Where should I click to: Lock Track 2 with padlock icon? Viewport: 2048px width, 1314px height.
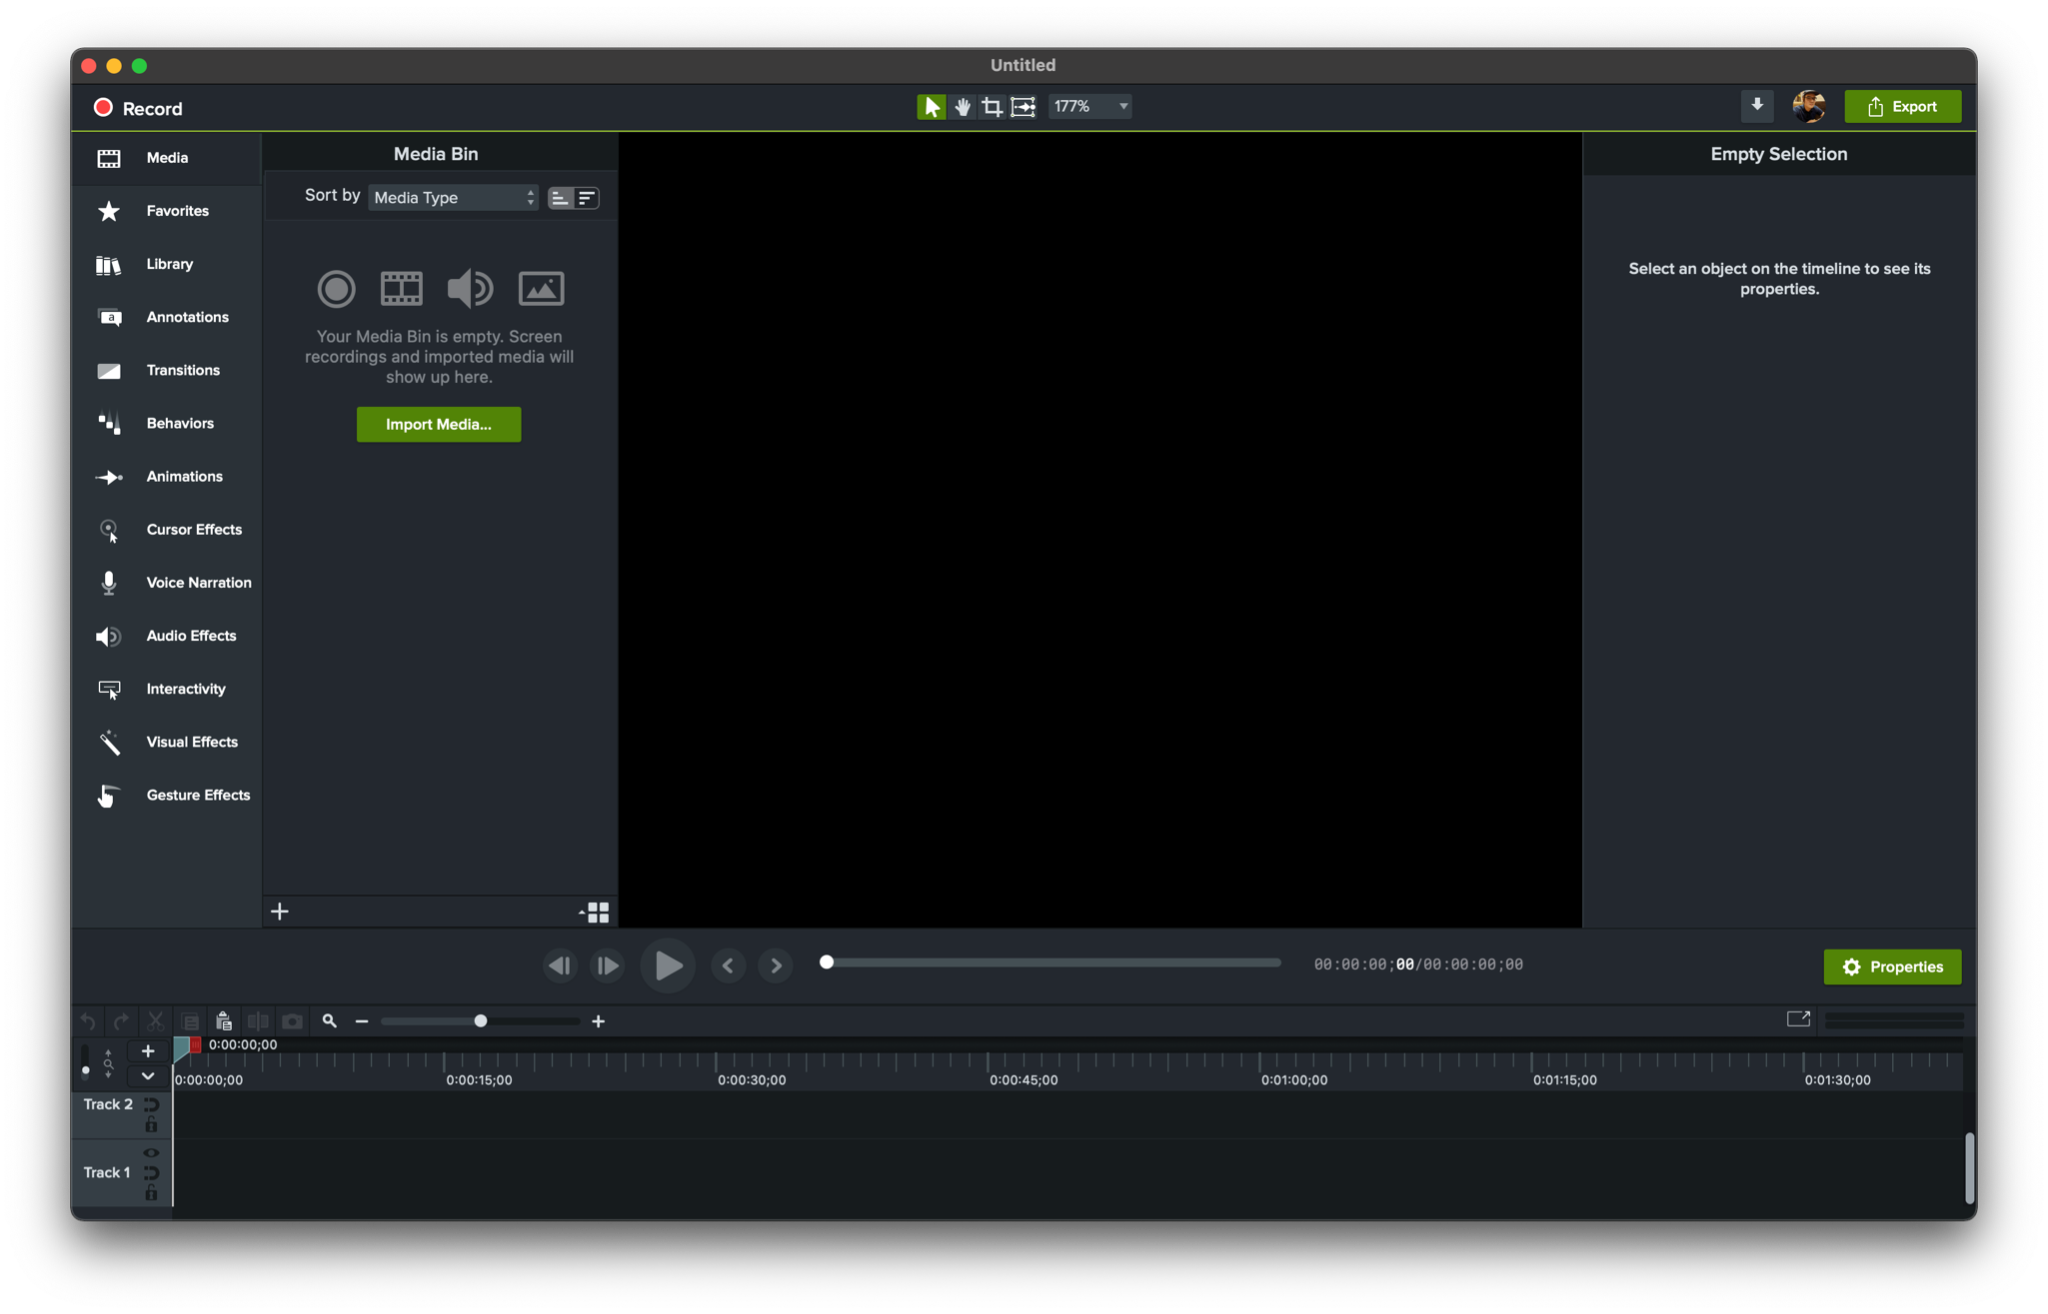tap(151, 1125)
